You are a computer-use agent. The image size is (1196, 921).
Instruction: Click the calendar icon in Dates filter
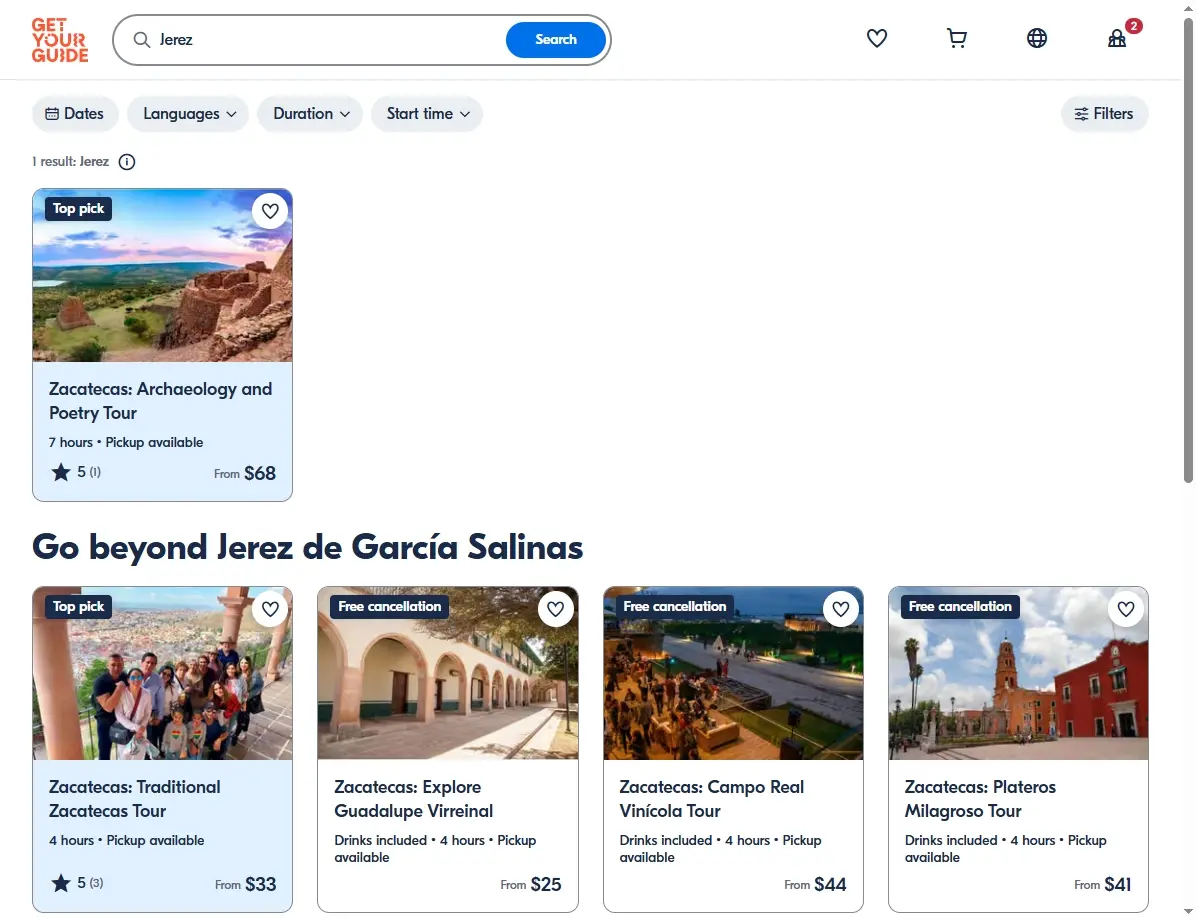pyautogui.click(x=52, y=114)
